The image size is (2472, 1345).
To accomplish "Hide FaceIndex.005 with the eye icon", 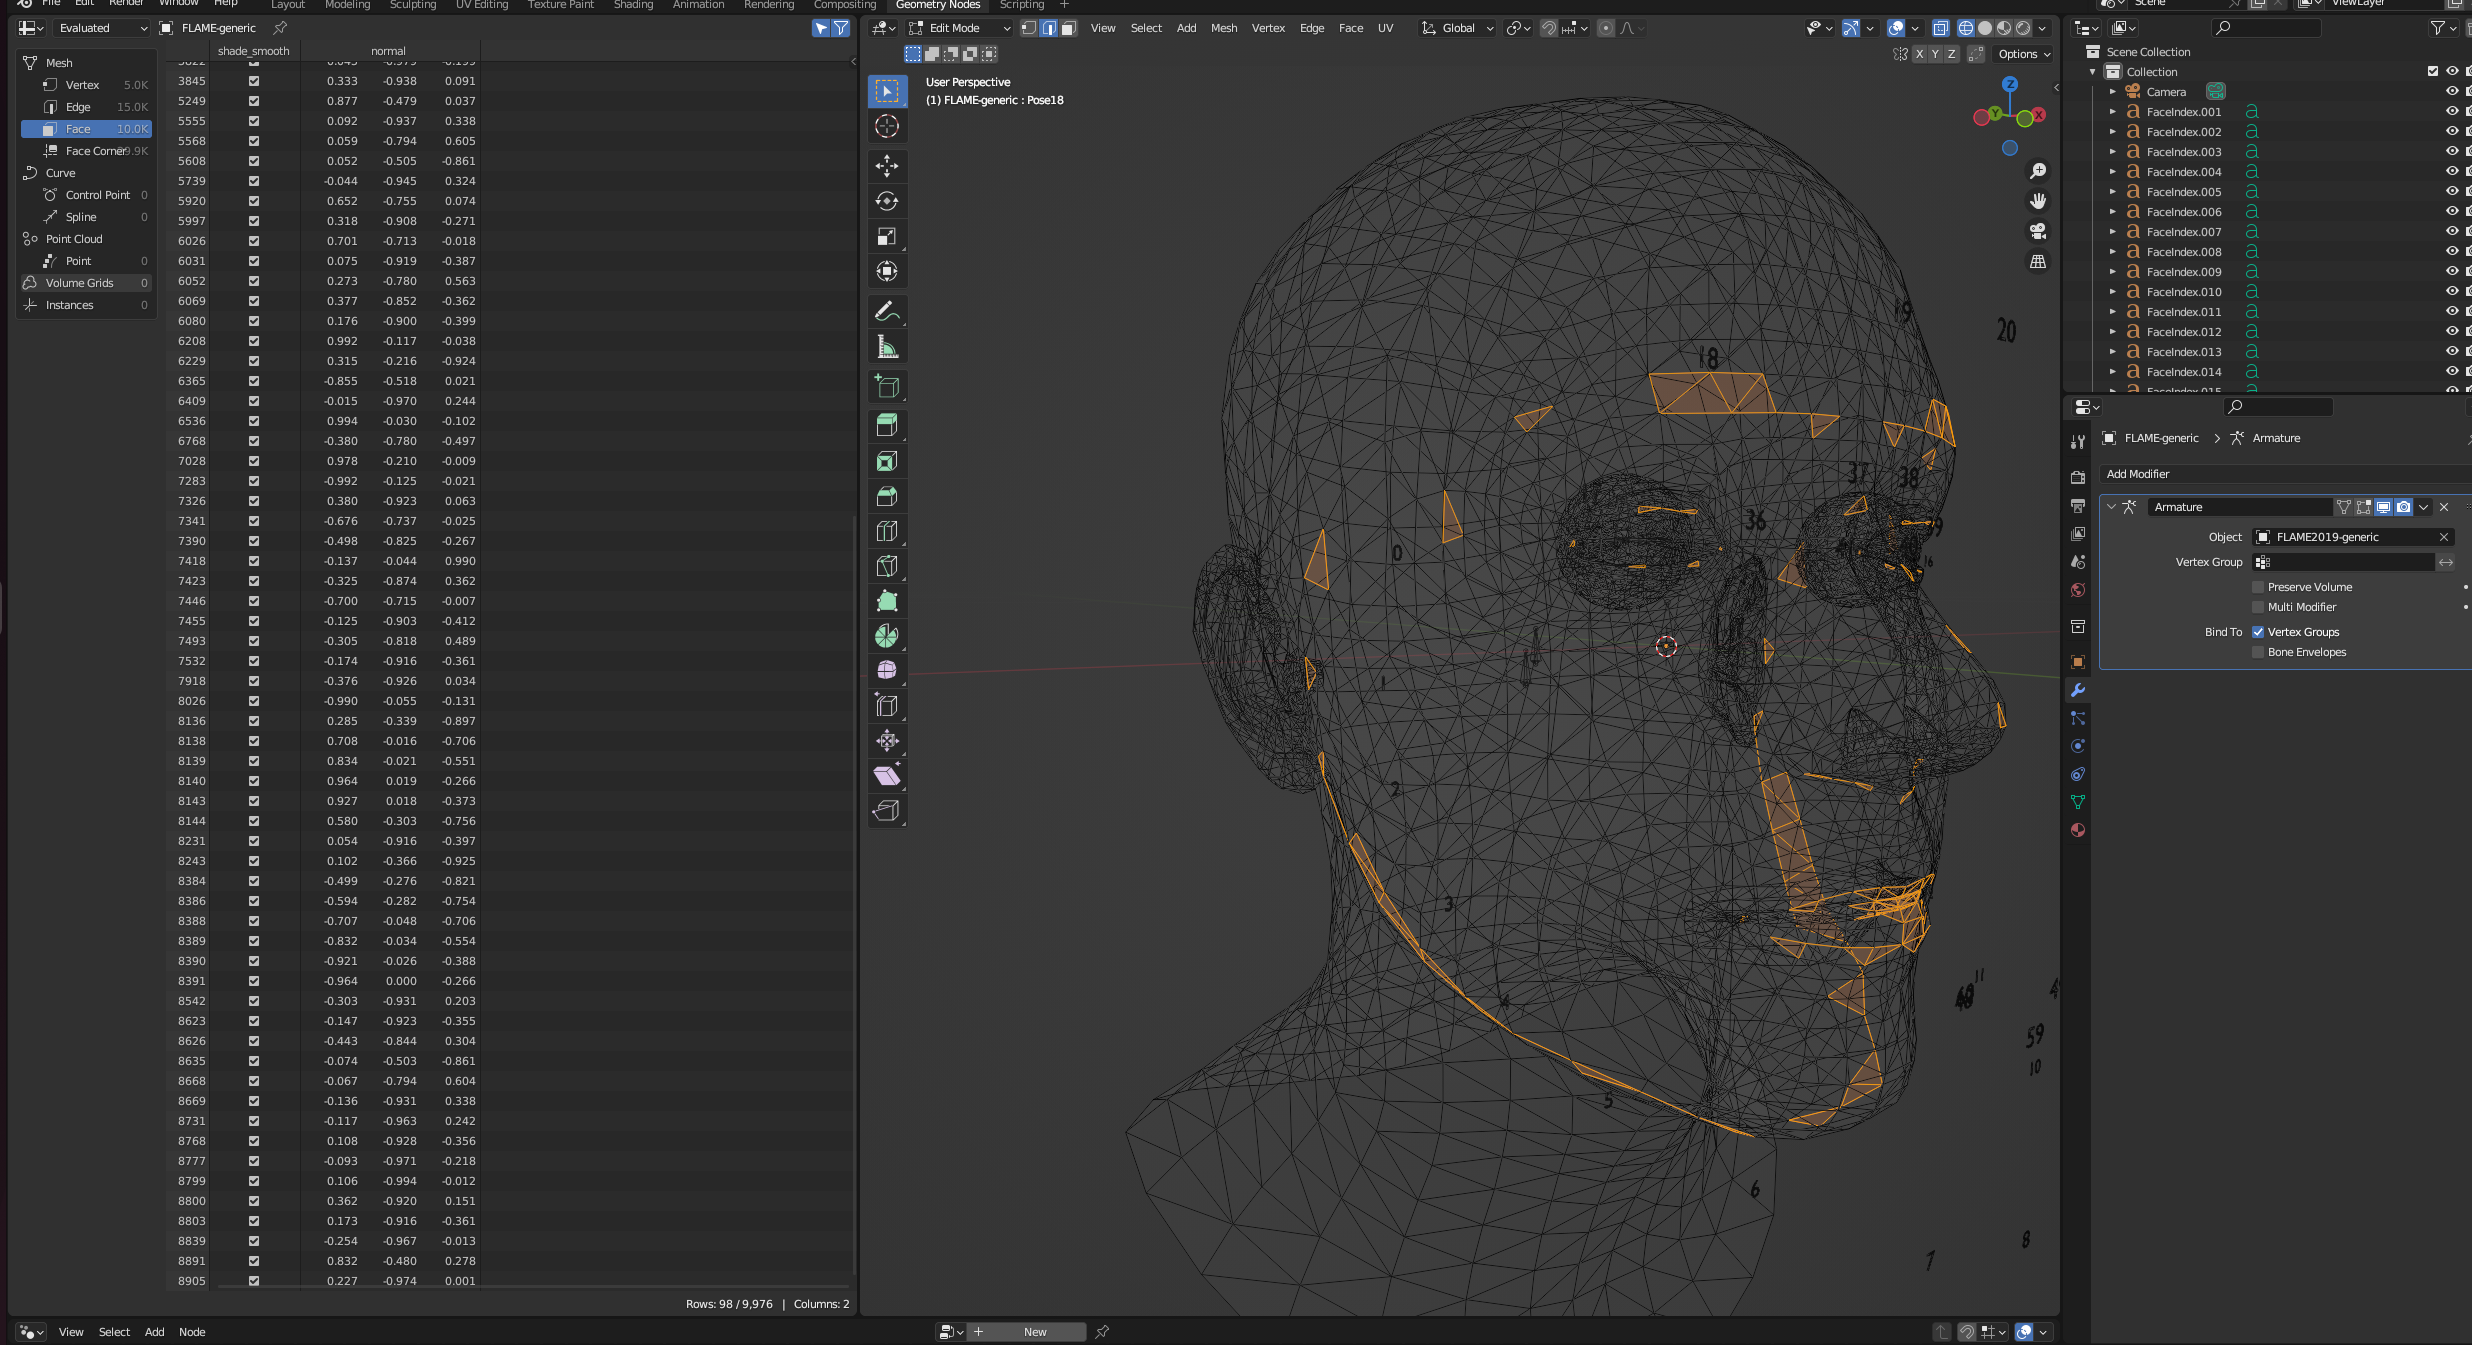I will point(2452,192).
